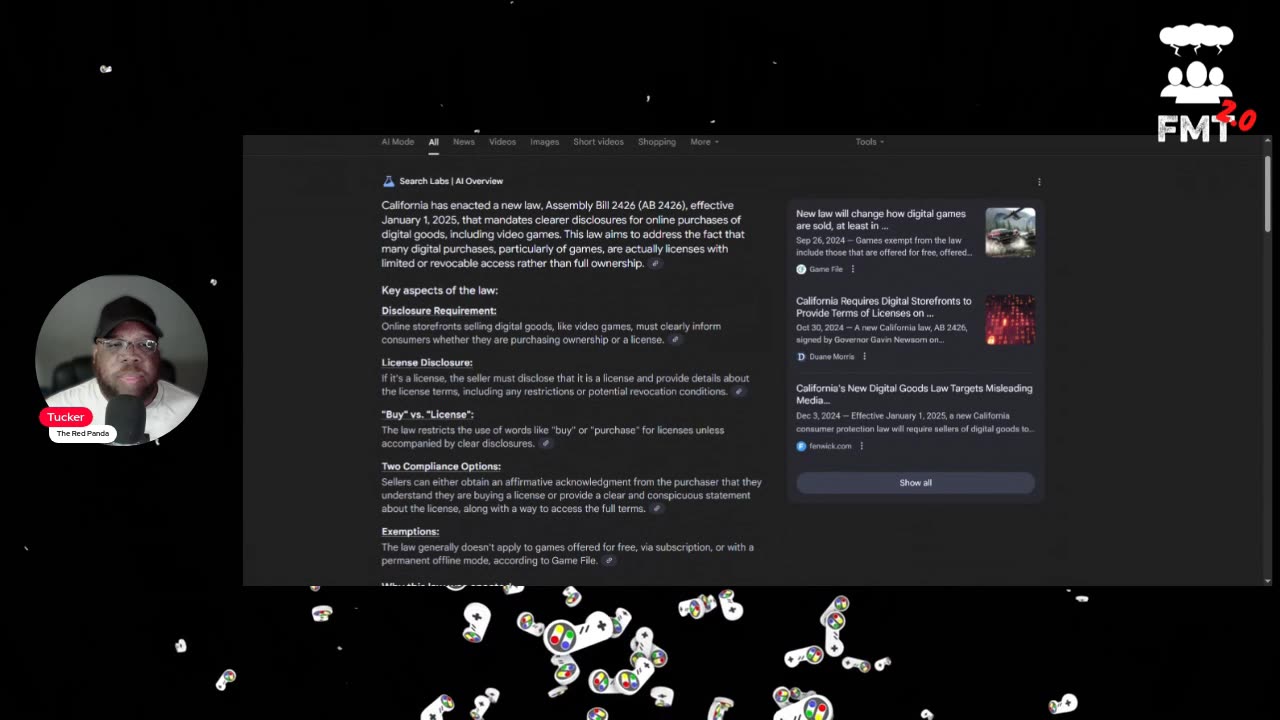
Task: Click source link icon after Disclosure Requirement text
Action: (x=675, y=340)
